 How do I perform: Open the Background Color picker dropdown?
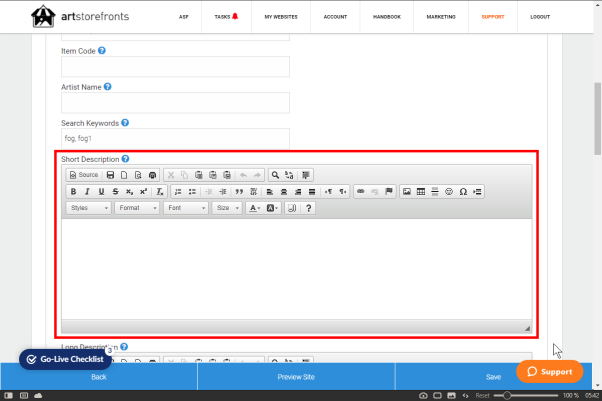272,208
